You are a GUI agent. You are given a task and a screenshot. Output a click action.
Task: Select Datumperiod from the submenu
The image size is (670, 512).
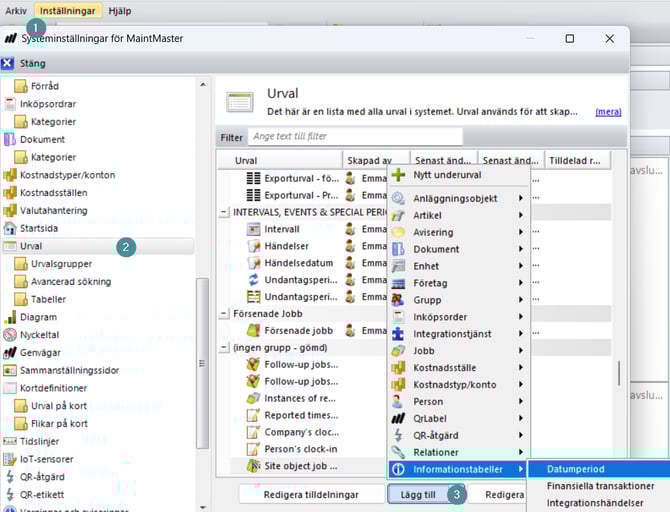coord(575,469)
